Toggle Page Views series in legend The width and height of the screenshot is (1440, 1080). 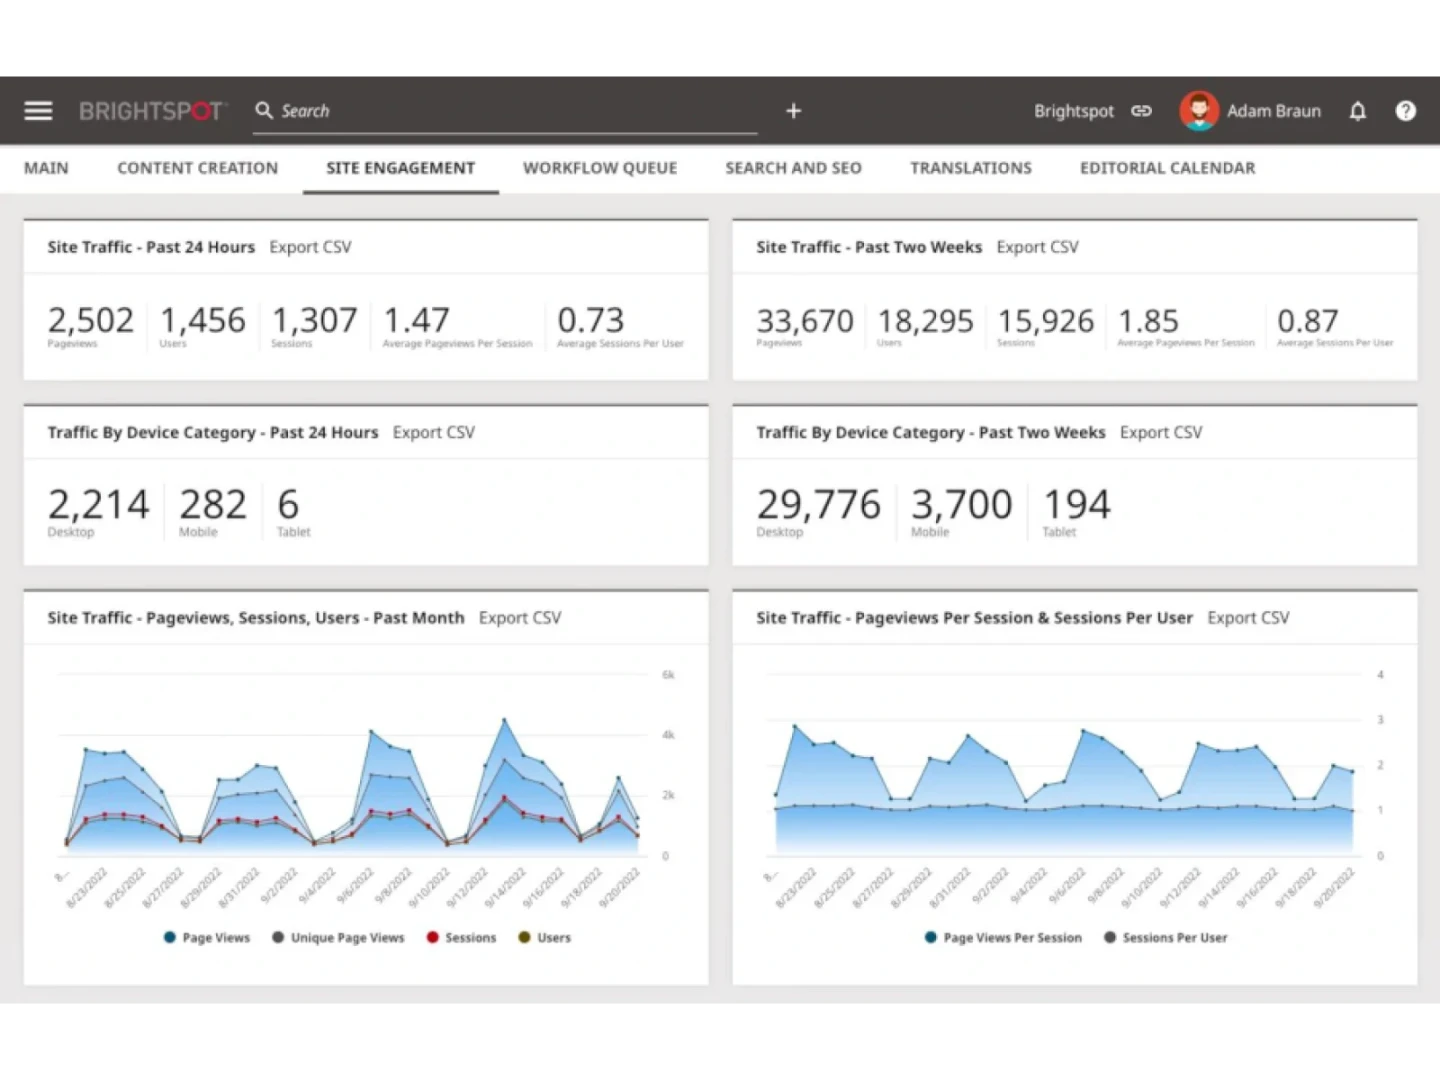click(x=215, y=938)
